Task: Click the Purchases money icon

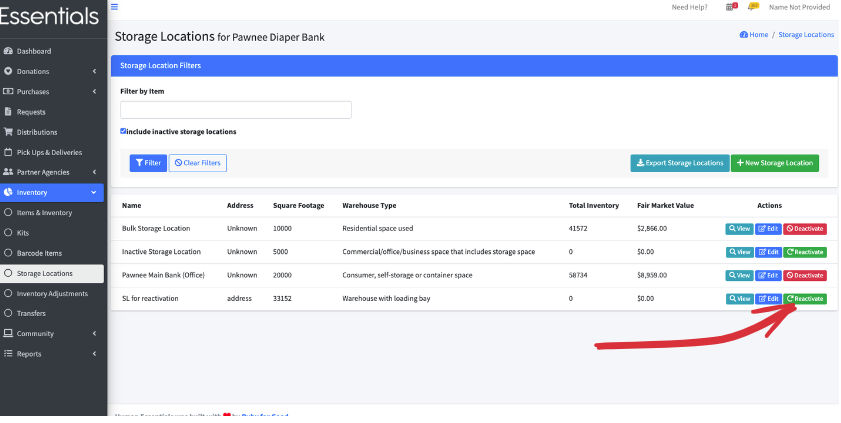Action: pyautogui.click(x=8, y=92)
